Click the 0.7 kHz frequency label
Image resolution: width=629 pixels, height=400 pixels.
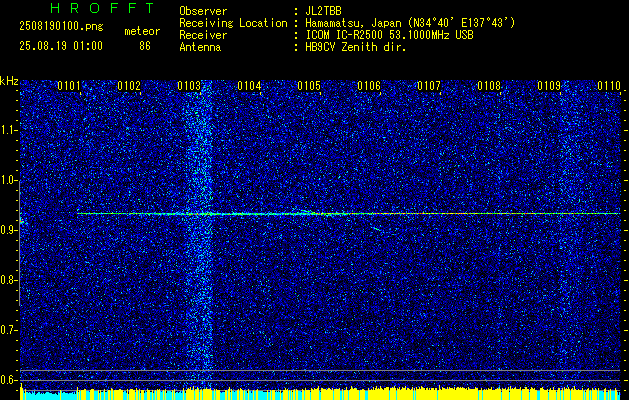tap(9, 330)
